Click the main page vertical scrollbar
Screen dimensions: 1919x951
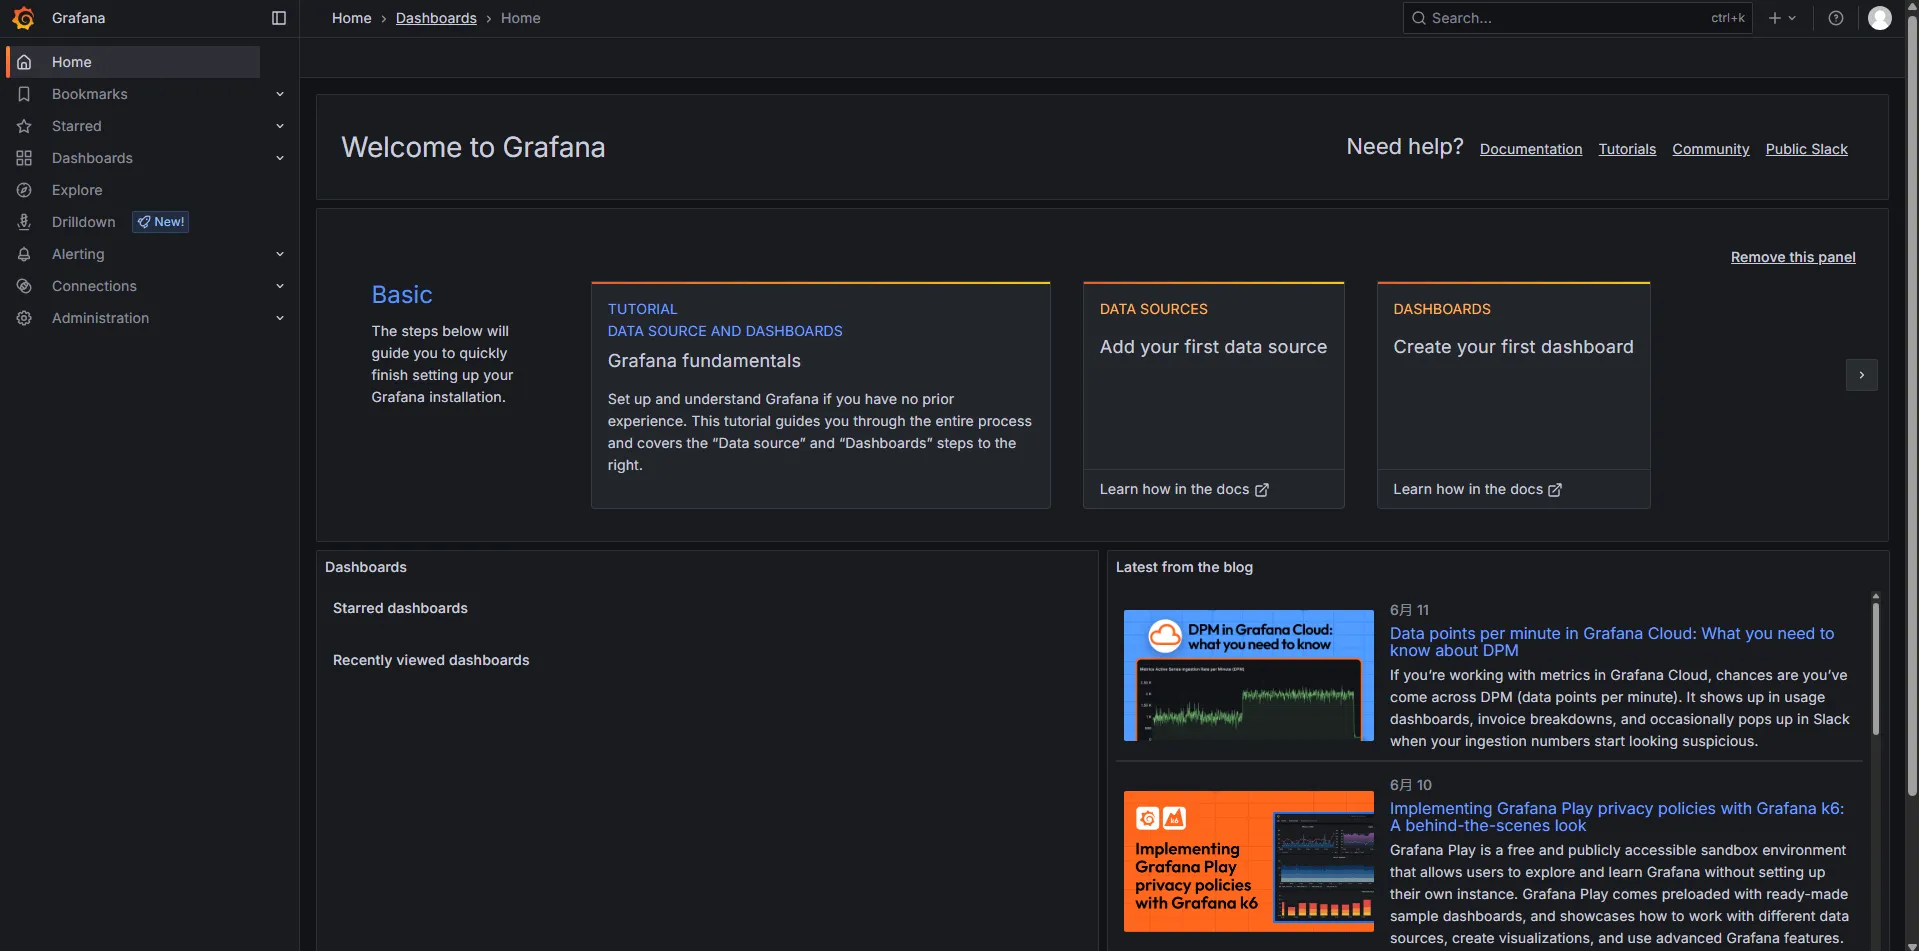[x=1912, y=405]
